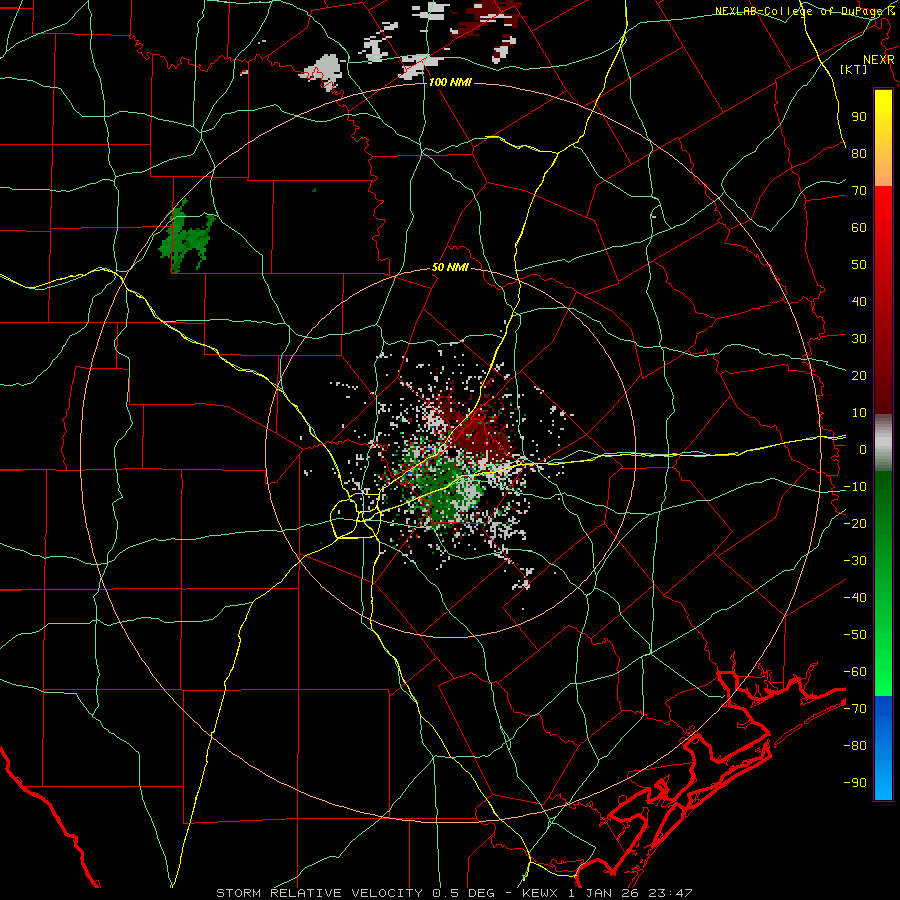Click the "-70" value on the velocity scale

[x=855, y=708]
